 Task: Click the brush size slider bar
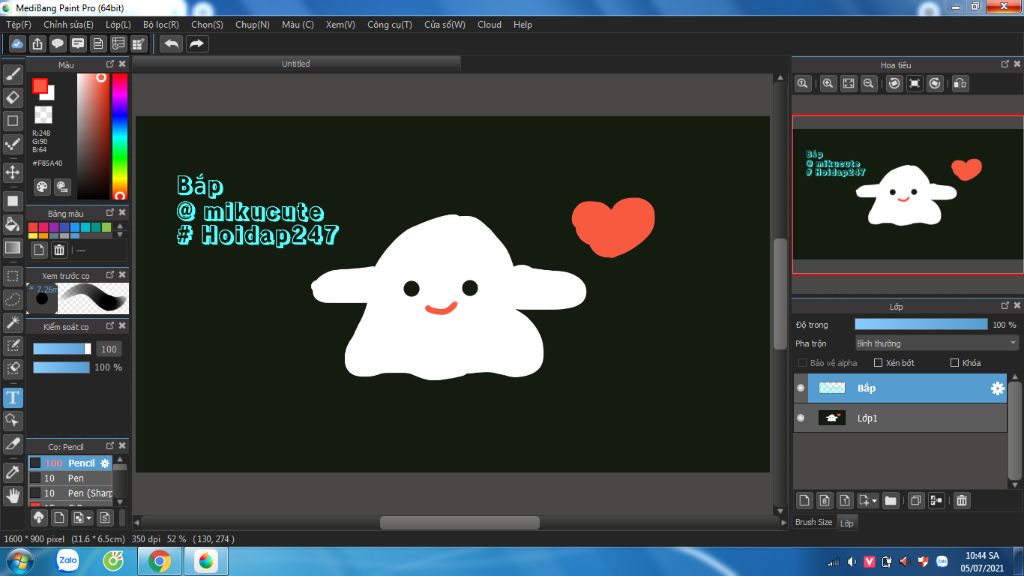(x=62, y=349)
